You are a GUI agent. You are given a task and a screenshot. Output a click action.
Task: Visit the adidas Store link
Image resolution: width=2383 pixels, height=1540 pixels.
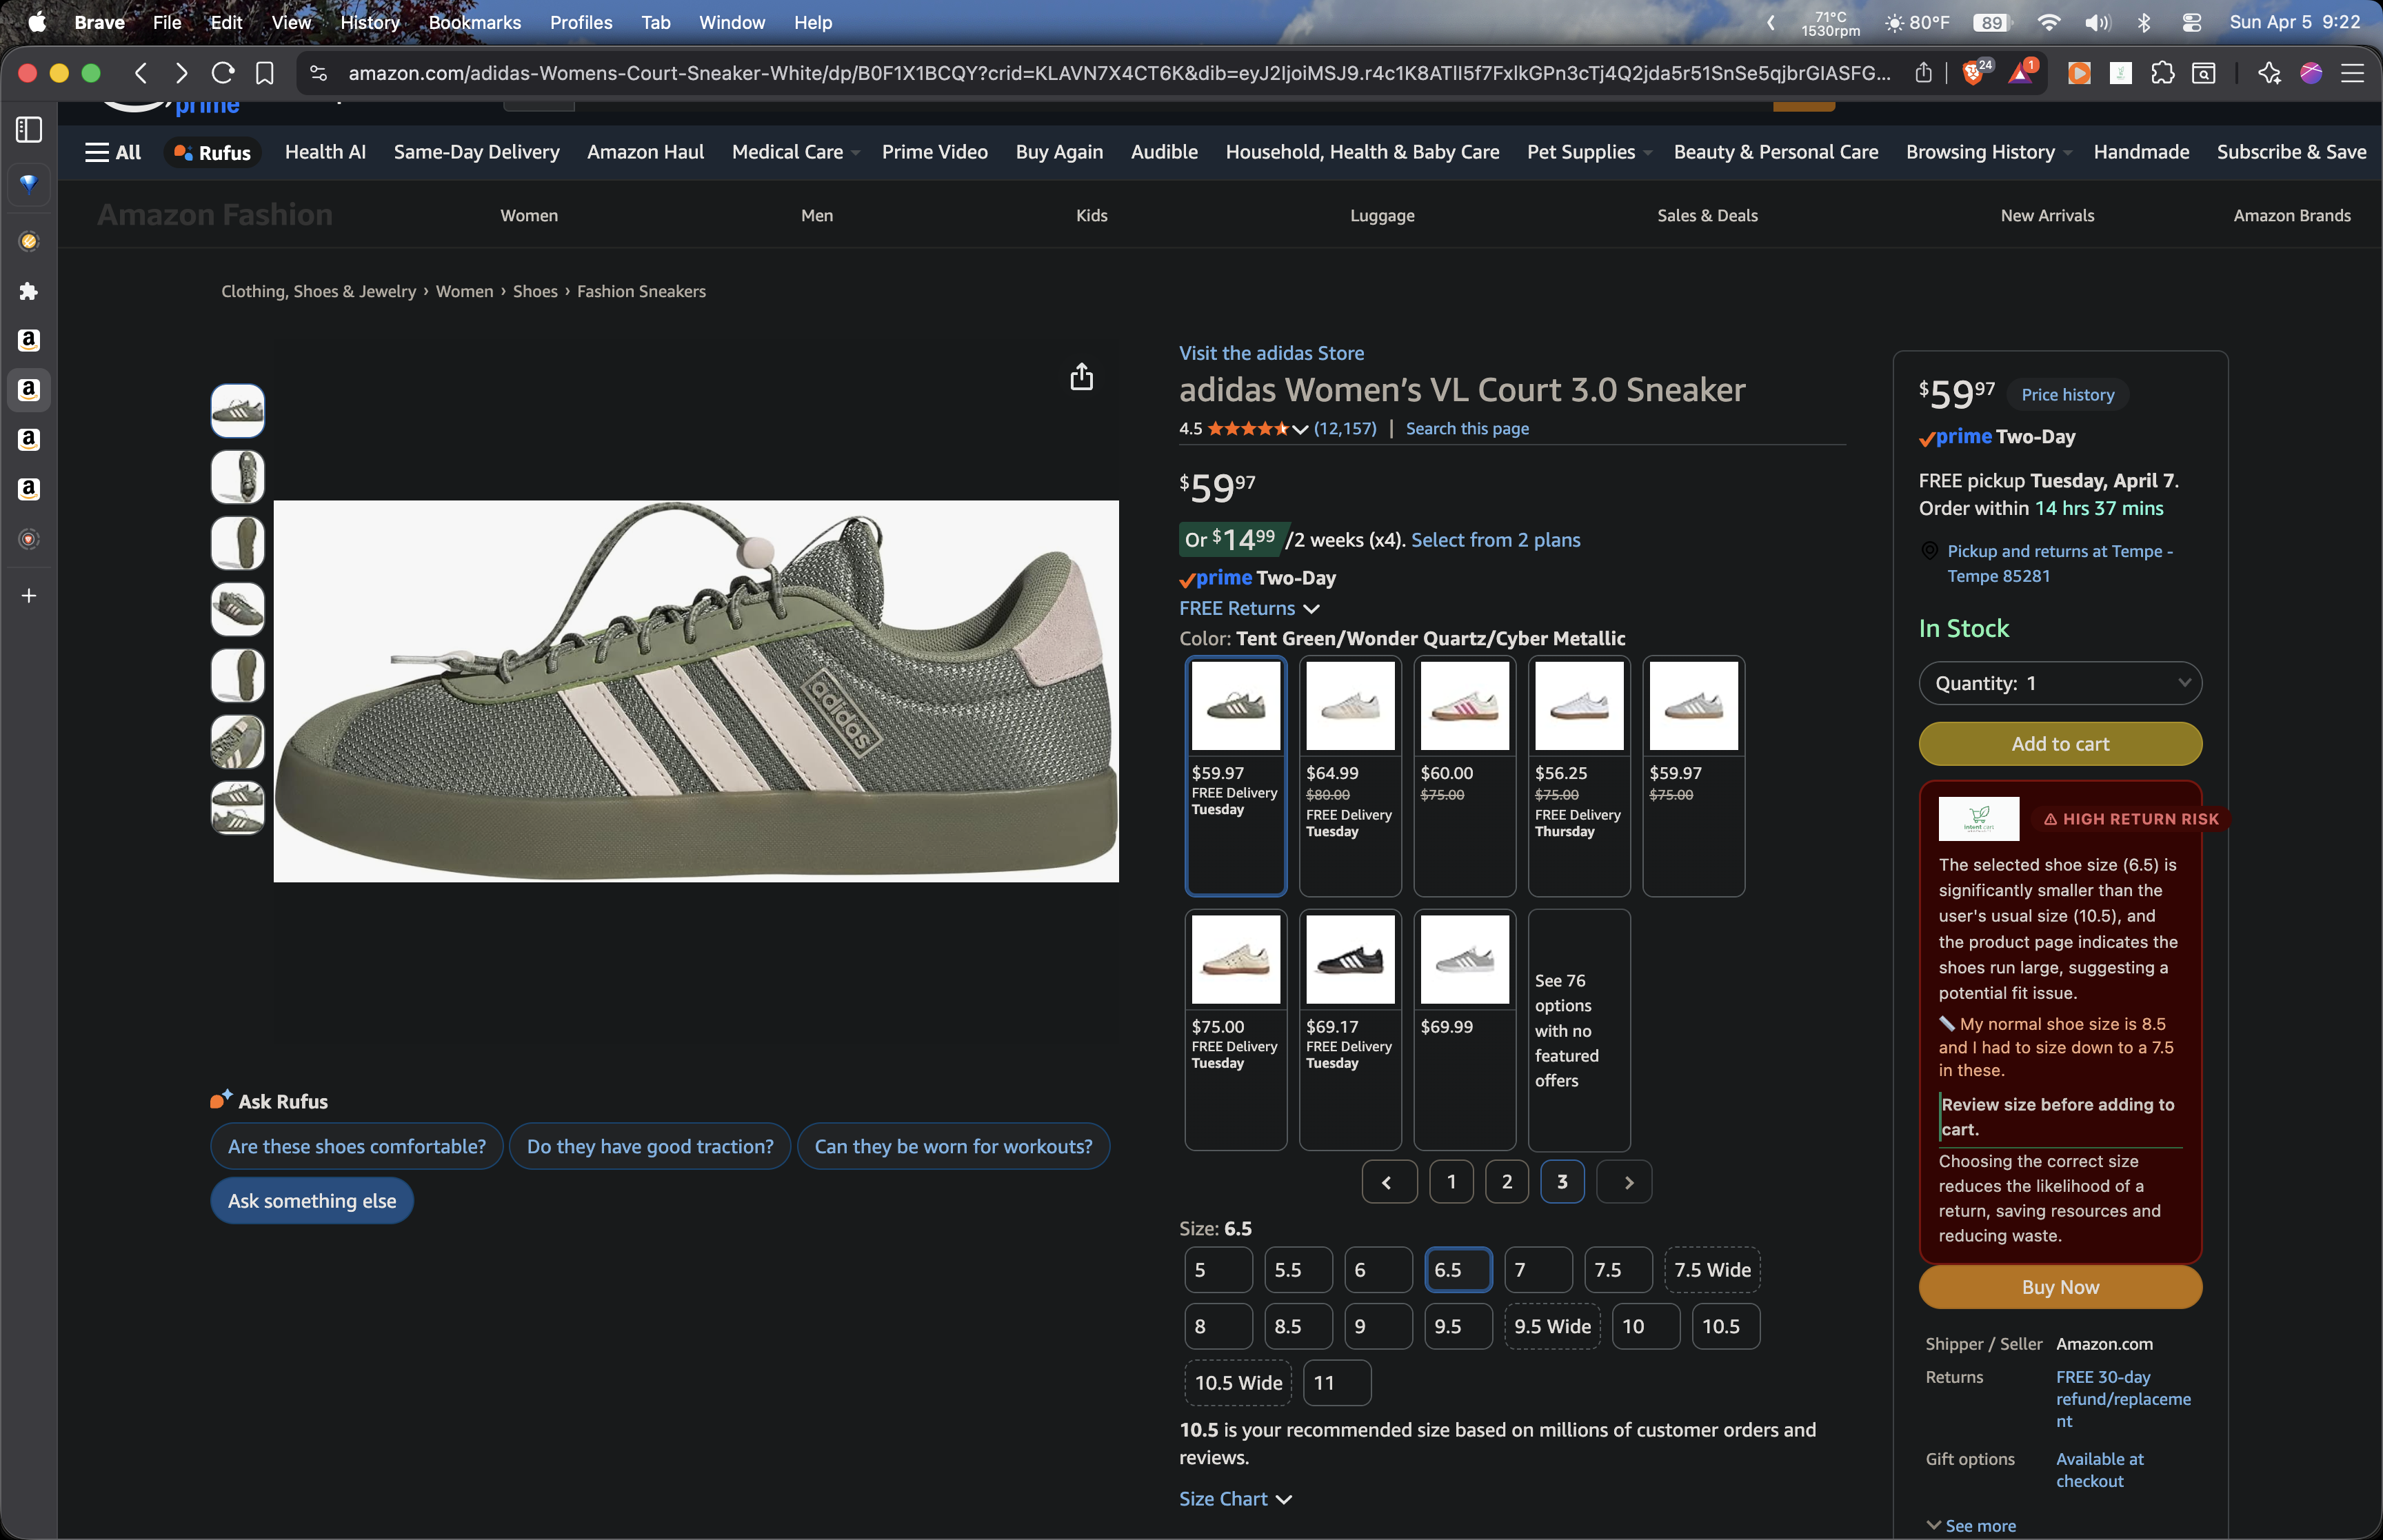click(x=1270, y=353)
